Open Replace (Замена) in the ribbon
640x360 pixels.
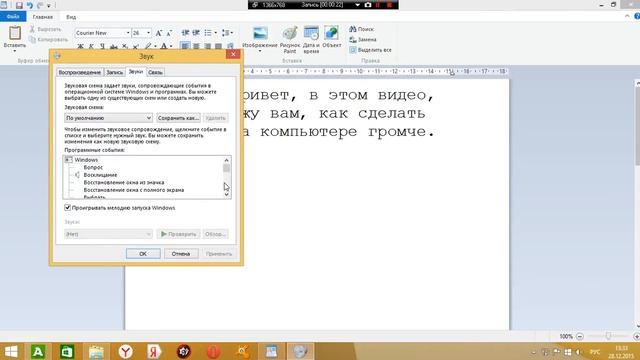tap(363, 40)
